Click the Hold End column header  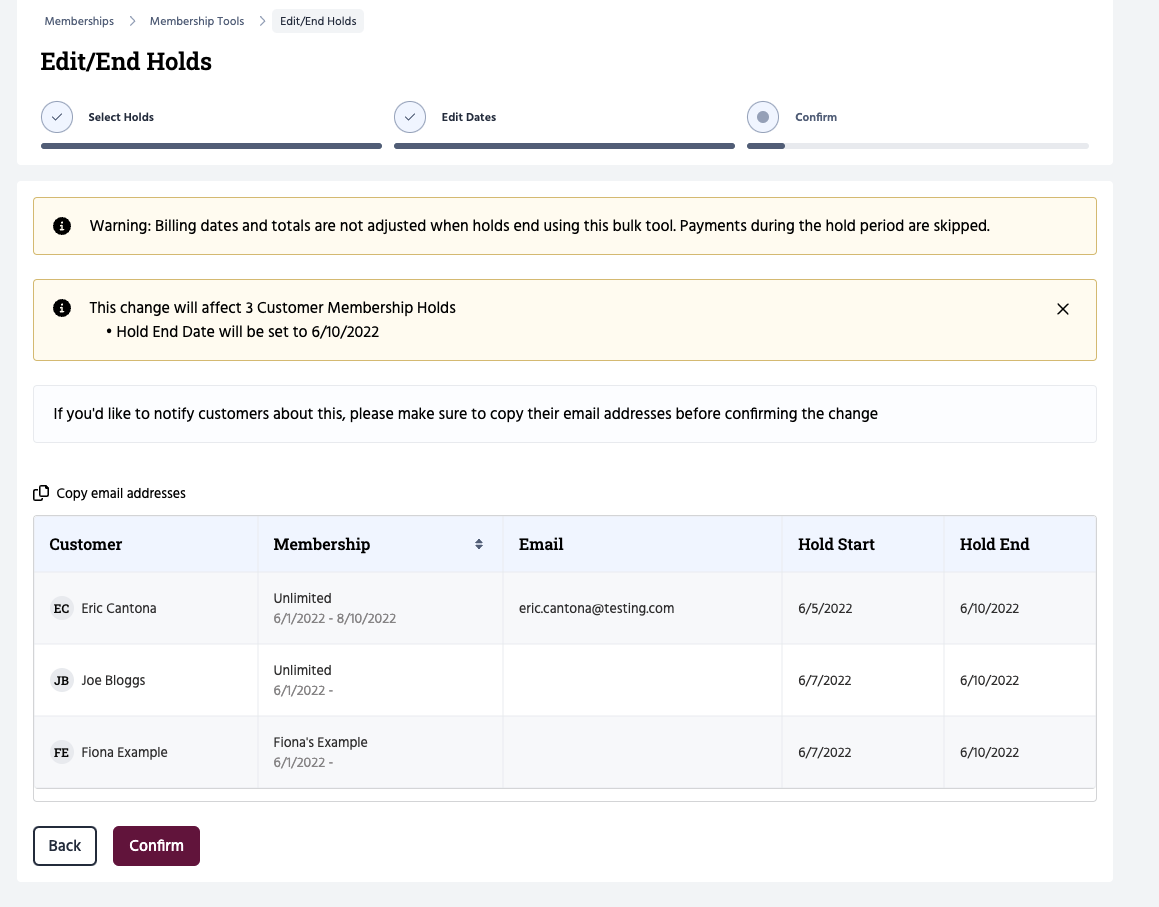click(994, 544)
